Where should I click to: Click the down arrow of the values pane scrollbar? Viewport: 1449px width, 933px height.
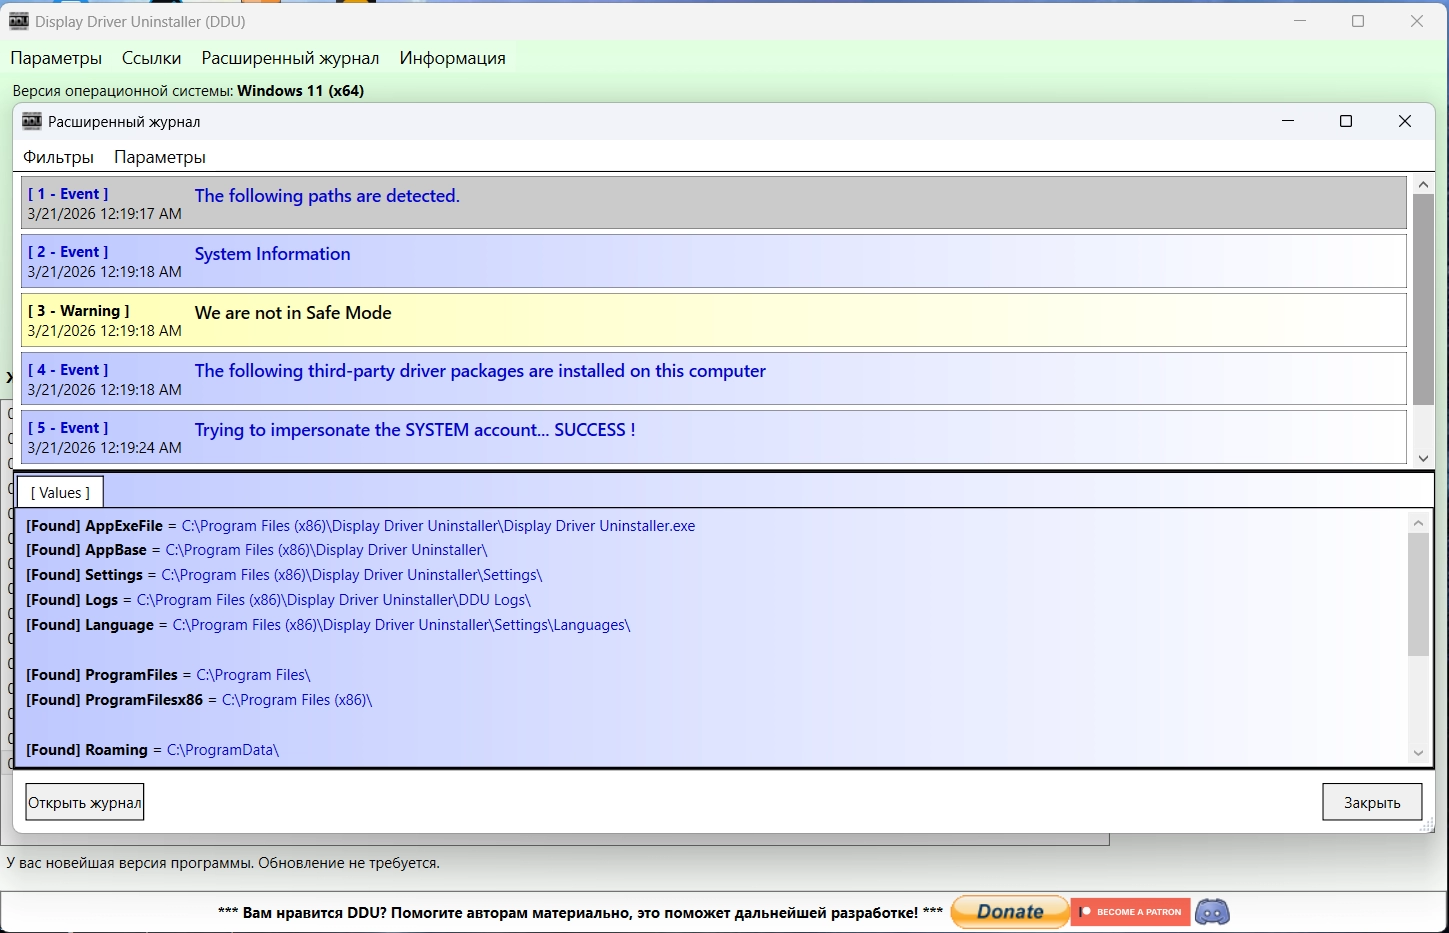1418,753
